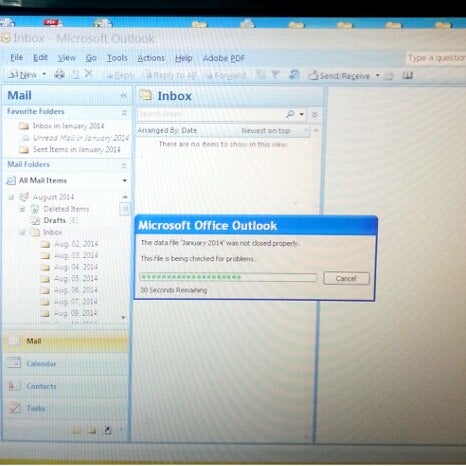Click the Filter funnel icon in toolbar
This screenshot has height=466, width=466.
point(275,75)
